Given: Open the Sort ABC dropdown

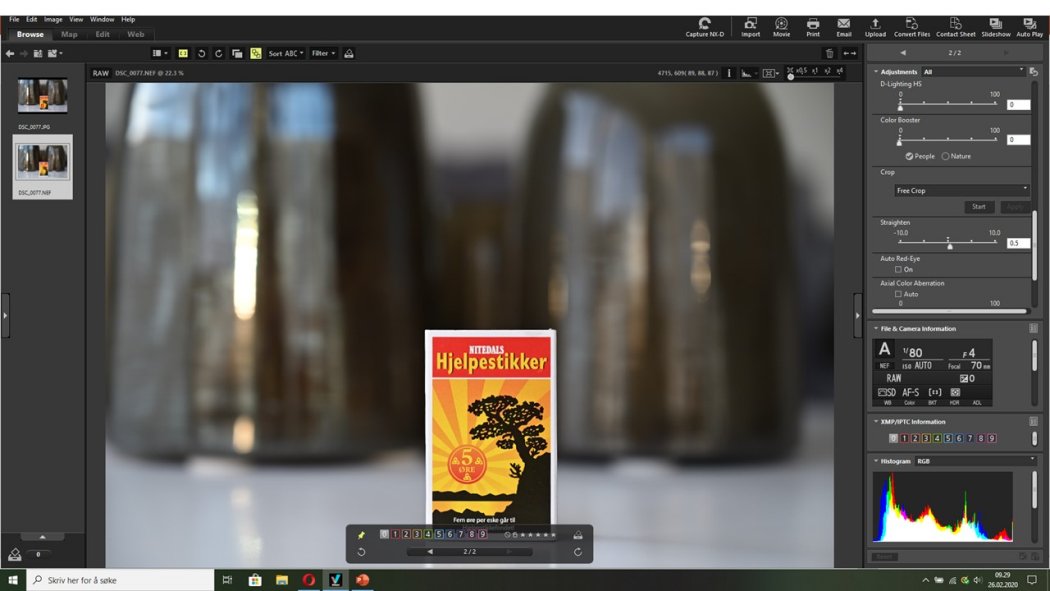Looking at the screenshot, I should (x=285, y=53).
